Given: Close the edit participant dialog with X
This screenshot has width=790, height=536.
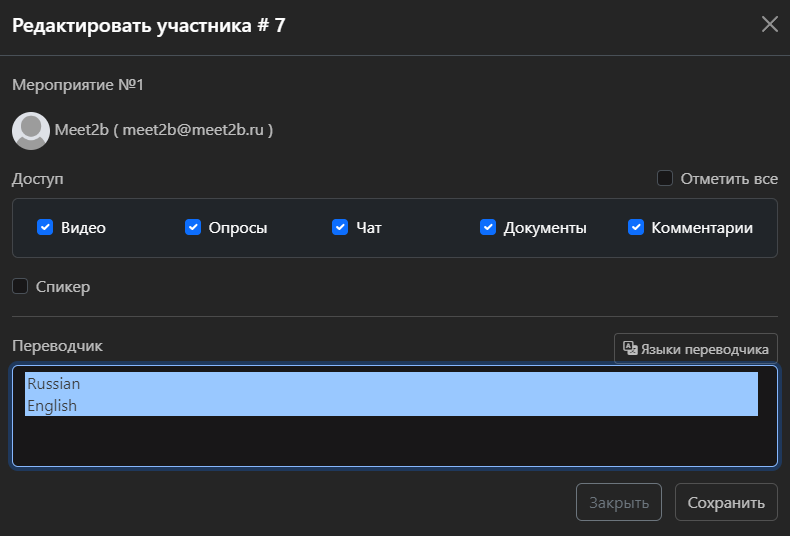Looking at the screenshot, I should [769, 25].
